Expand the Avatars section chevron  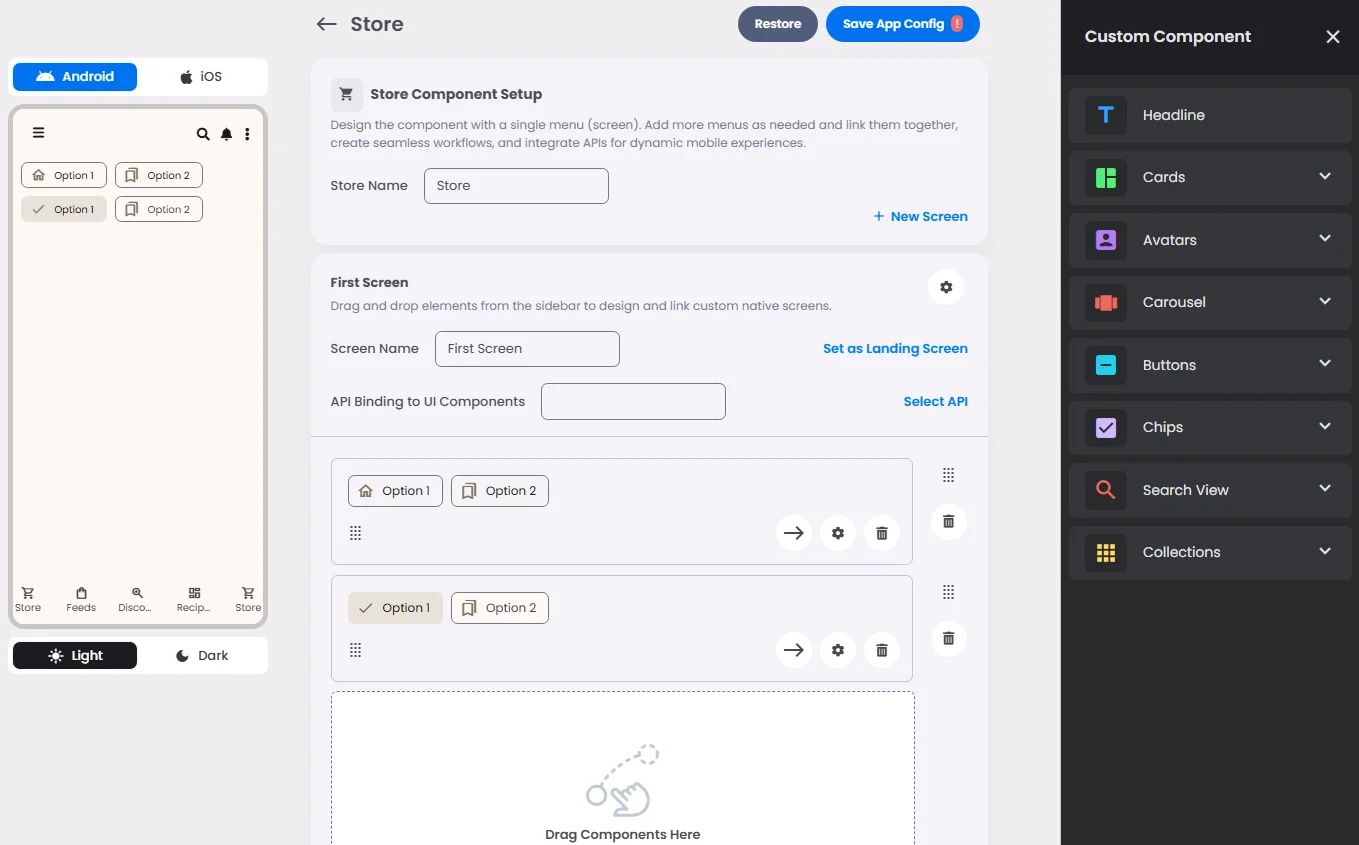1325,239
